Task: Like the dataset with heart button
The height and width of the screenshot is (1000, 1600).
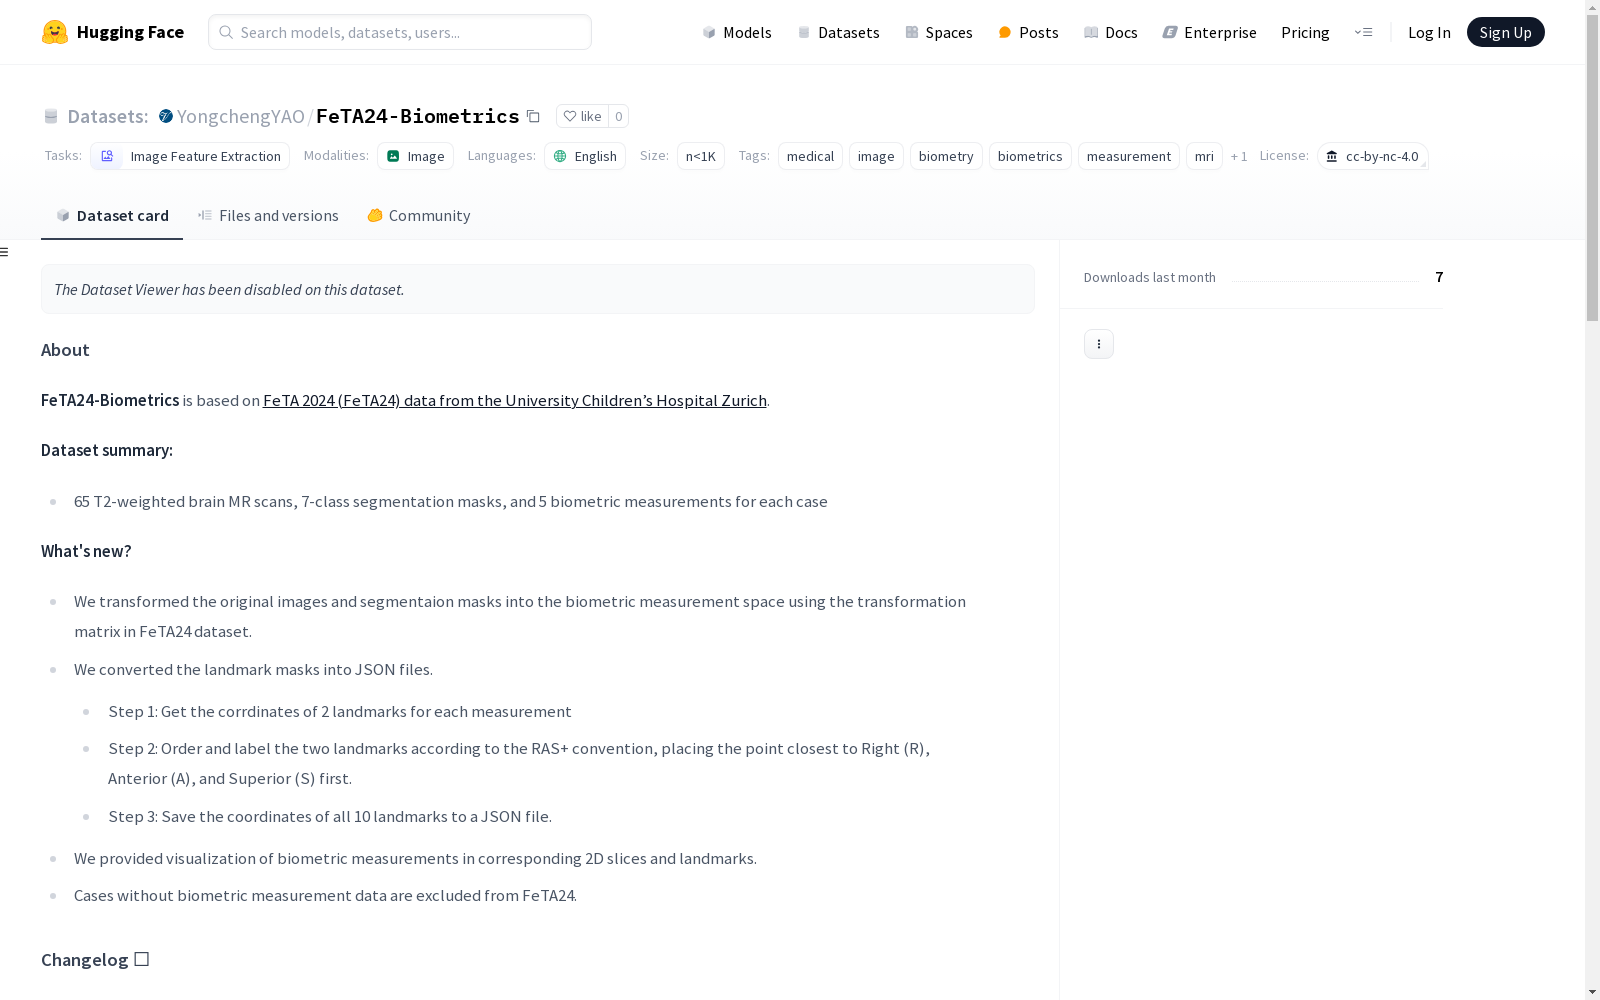Action: (x=582, y=116)
